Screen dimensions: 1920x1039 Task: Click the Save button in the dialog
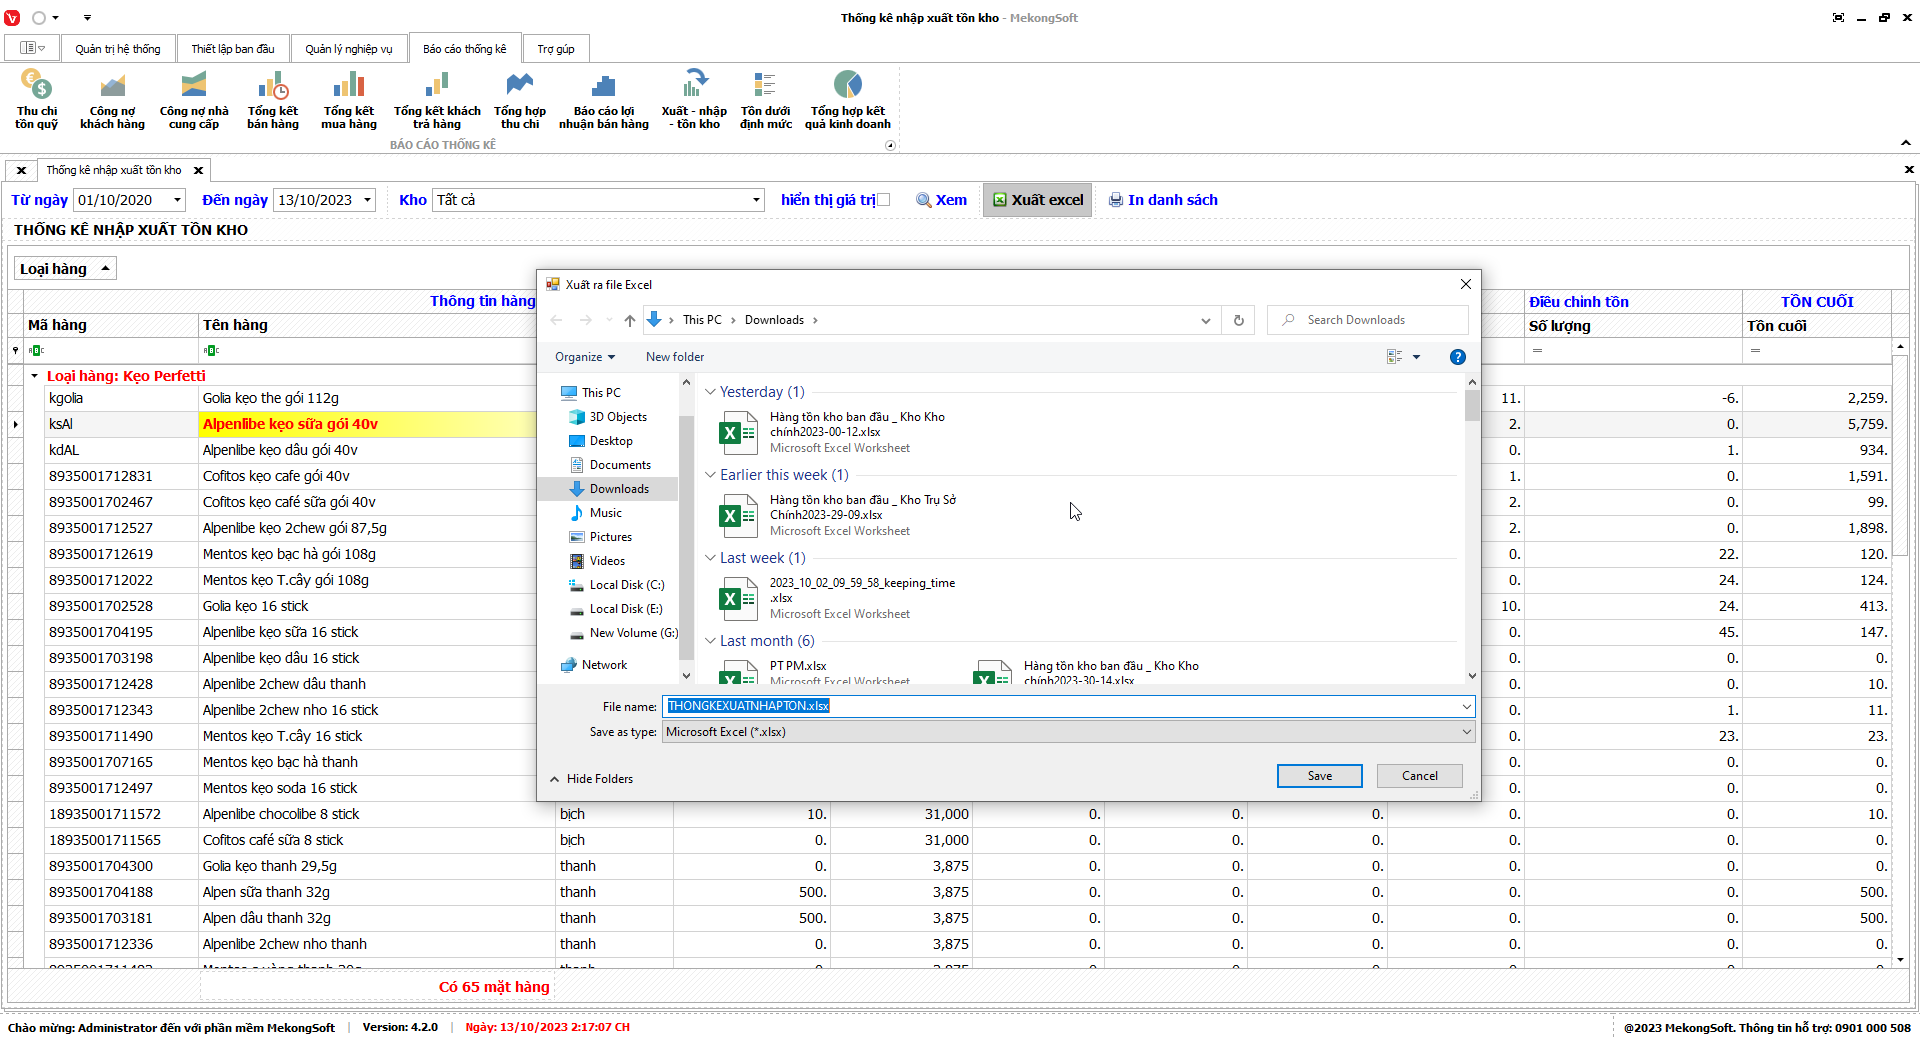point(1319,776)
